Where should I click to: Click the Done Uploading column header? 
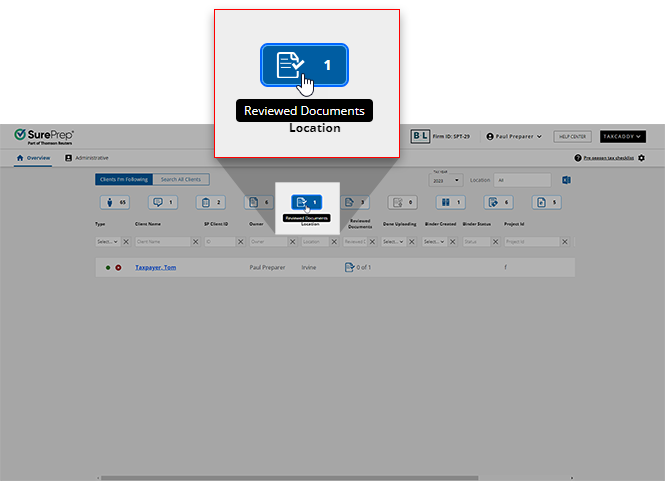click(x=400, y=224)
